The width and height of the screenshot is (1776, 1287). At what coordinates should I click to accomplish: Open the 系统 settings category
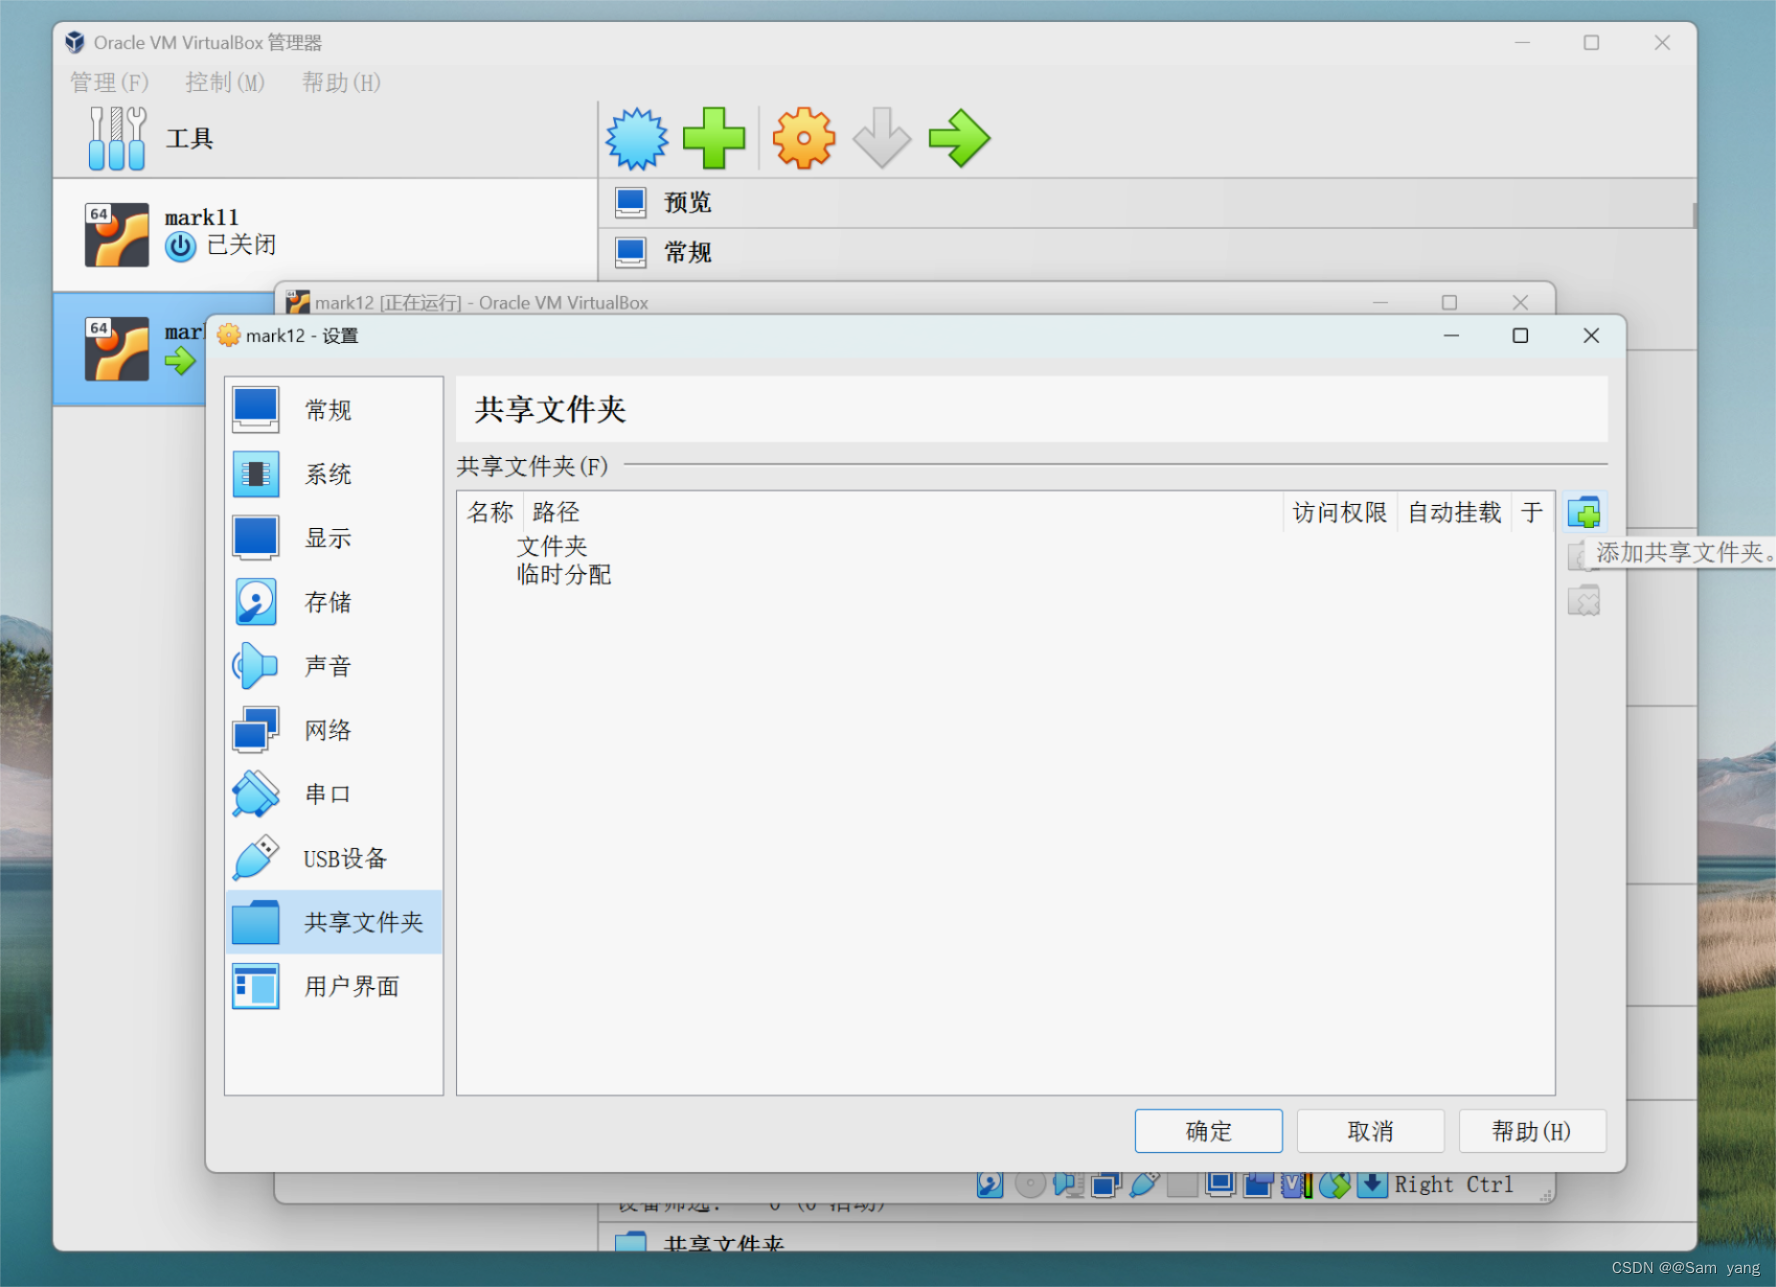pyautogui.click(x=333, y=474)
